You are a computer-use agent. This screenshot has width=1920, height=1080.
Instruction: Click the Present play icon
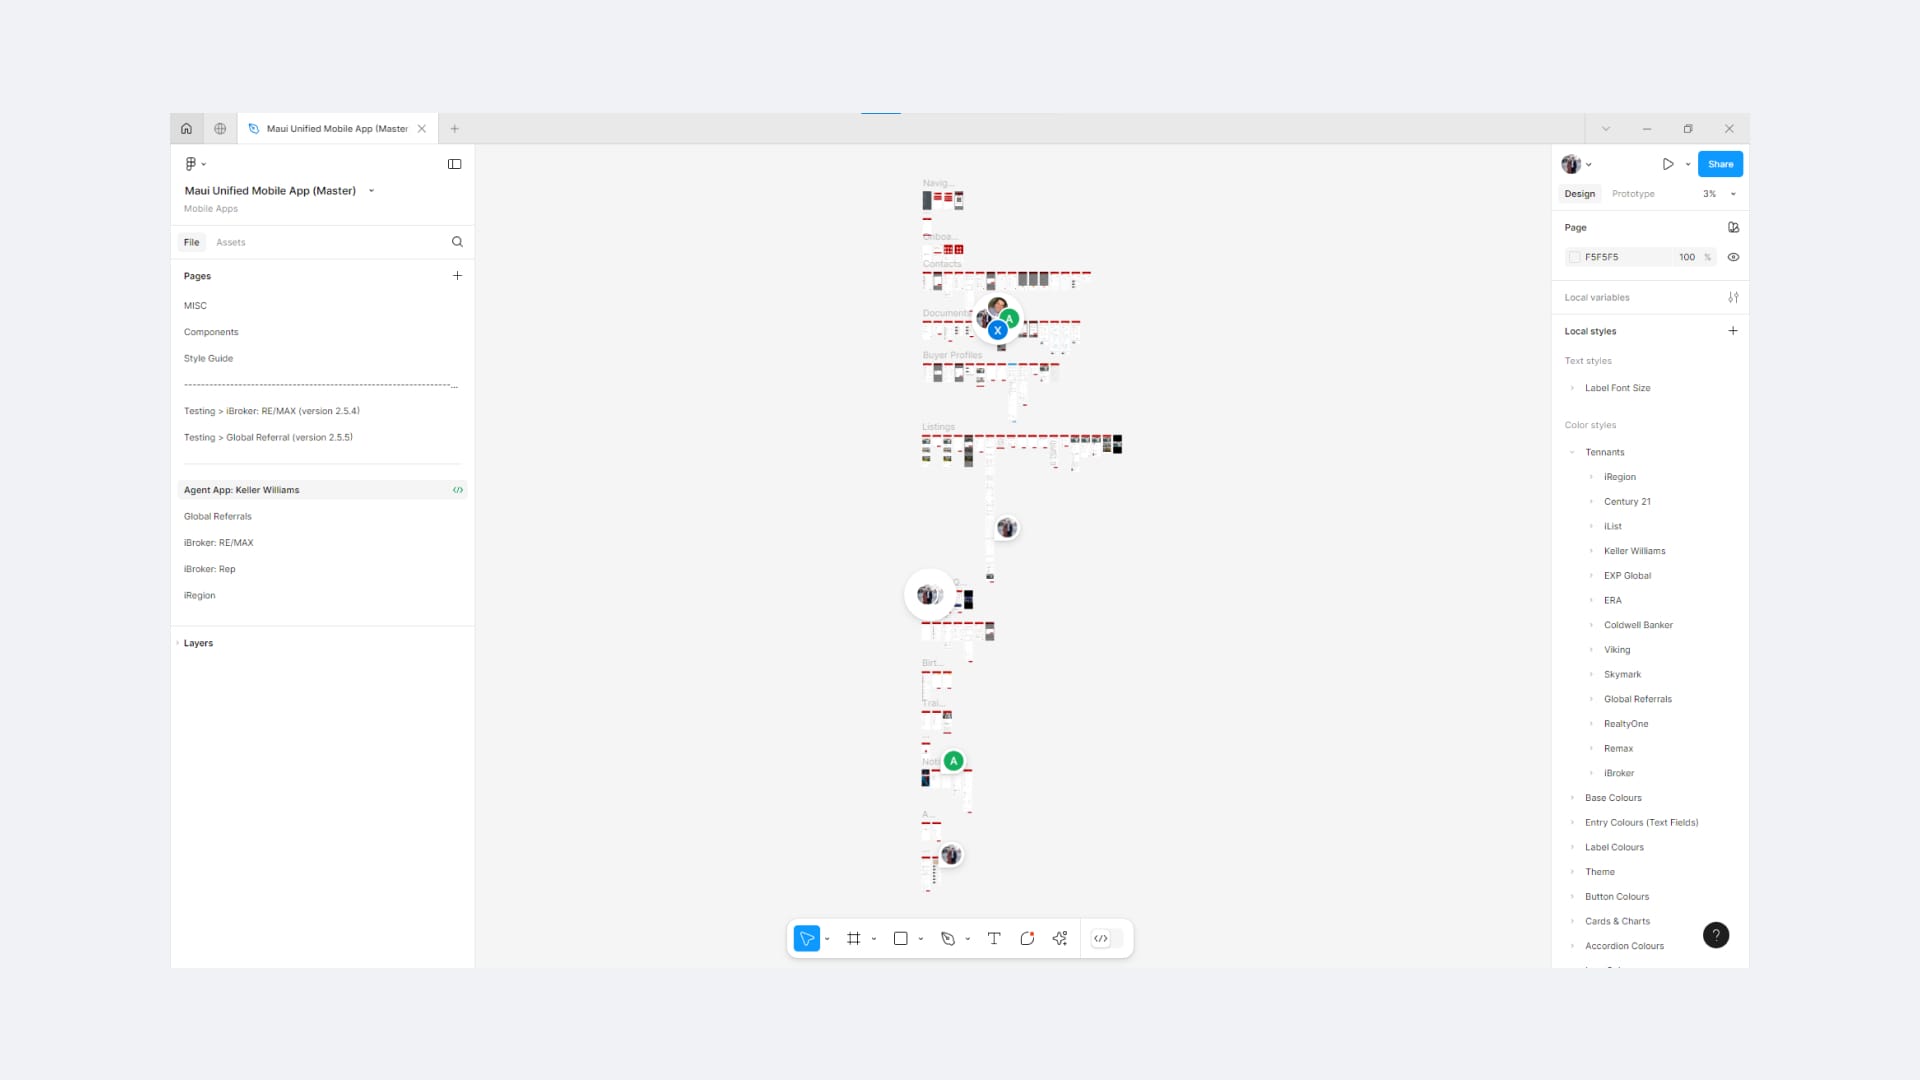(x=1667, y=164)
